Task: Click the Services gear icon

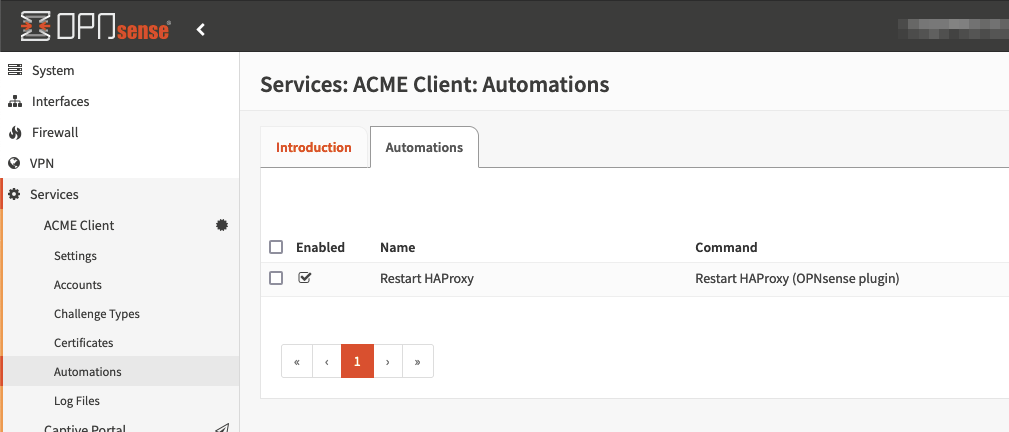Action: click(15, 195)
